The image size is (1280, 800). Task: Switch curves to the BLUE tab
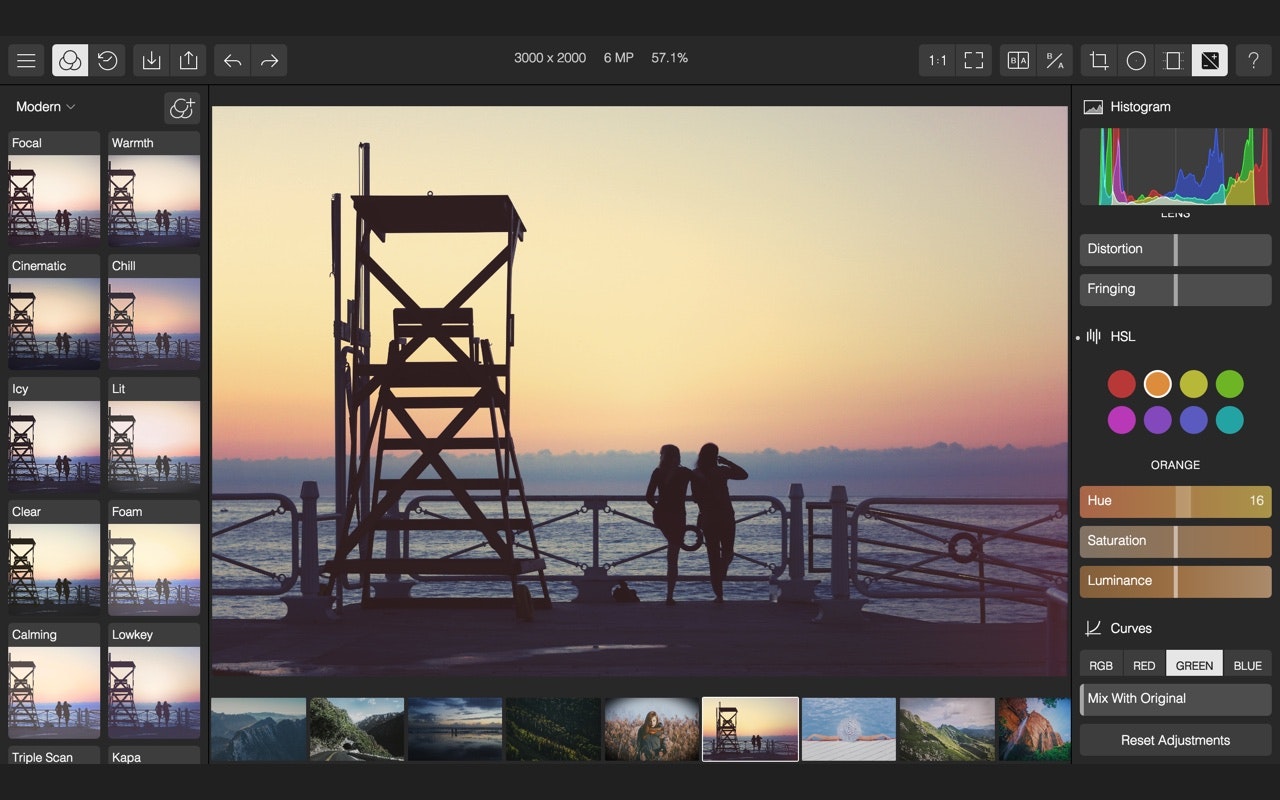click(x=1247, y=665)
